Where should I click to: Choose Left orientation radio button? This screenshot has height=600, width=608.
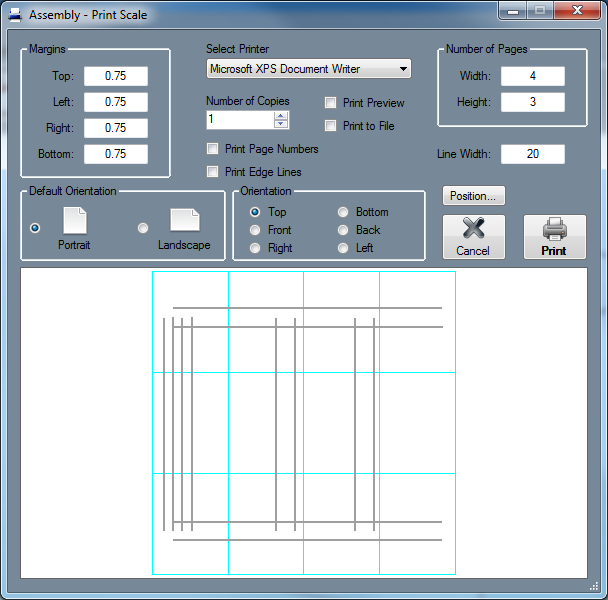(x=343, y=248)
